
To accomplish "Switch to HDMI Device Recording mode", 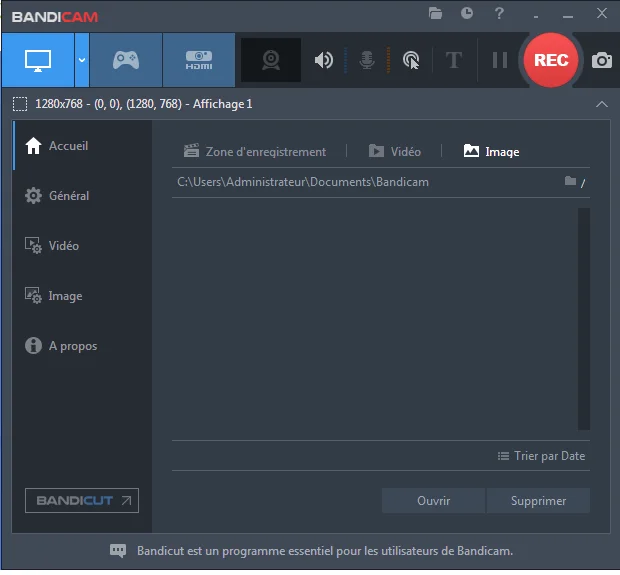I will click(x=199, y=60).
